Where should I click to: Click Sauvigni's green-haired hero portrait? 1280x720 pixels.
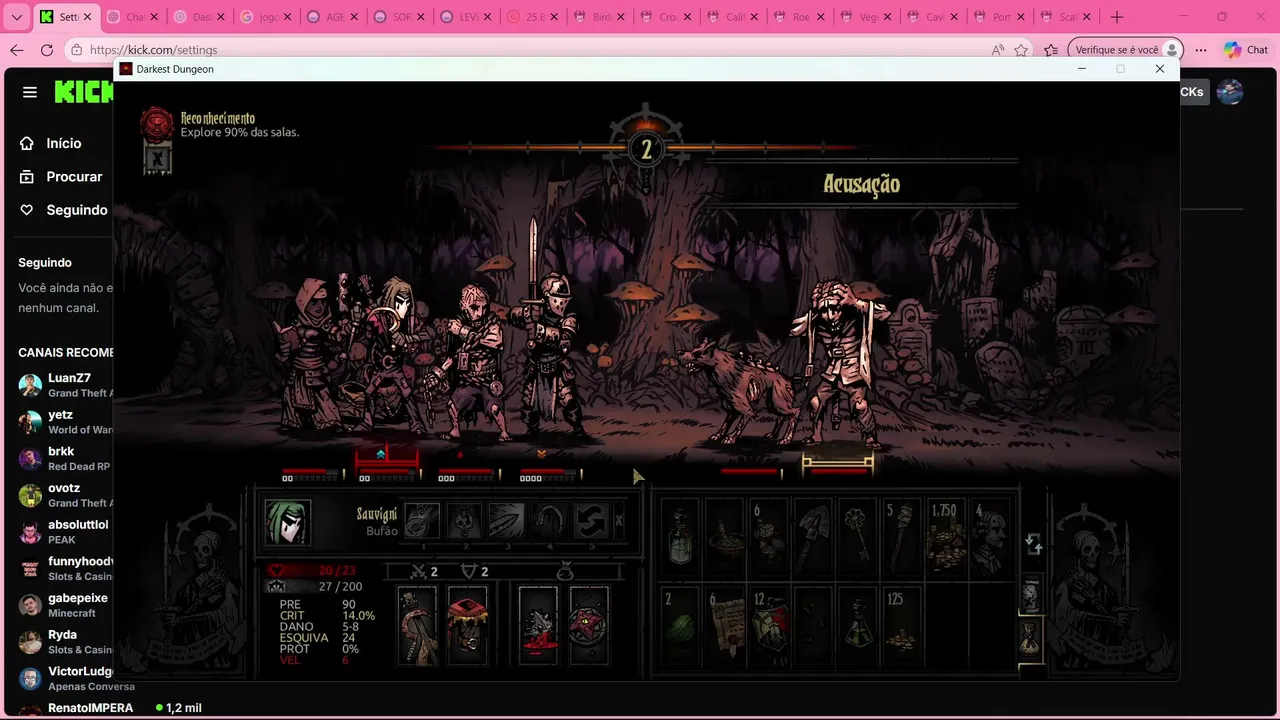point(288,522)
